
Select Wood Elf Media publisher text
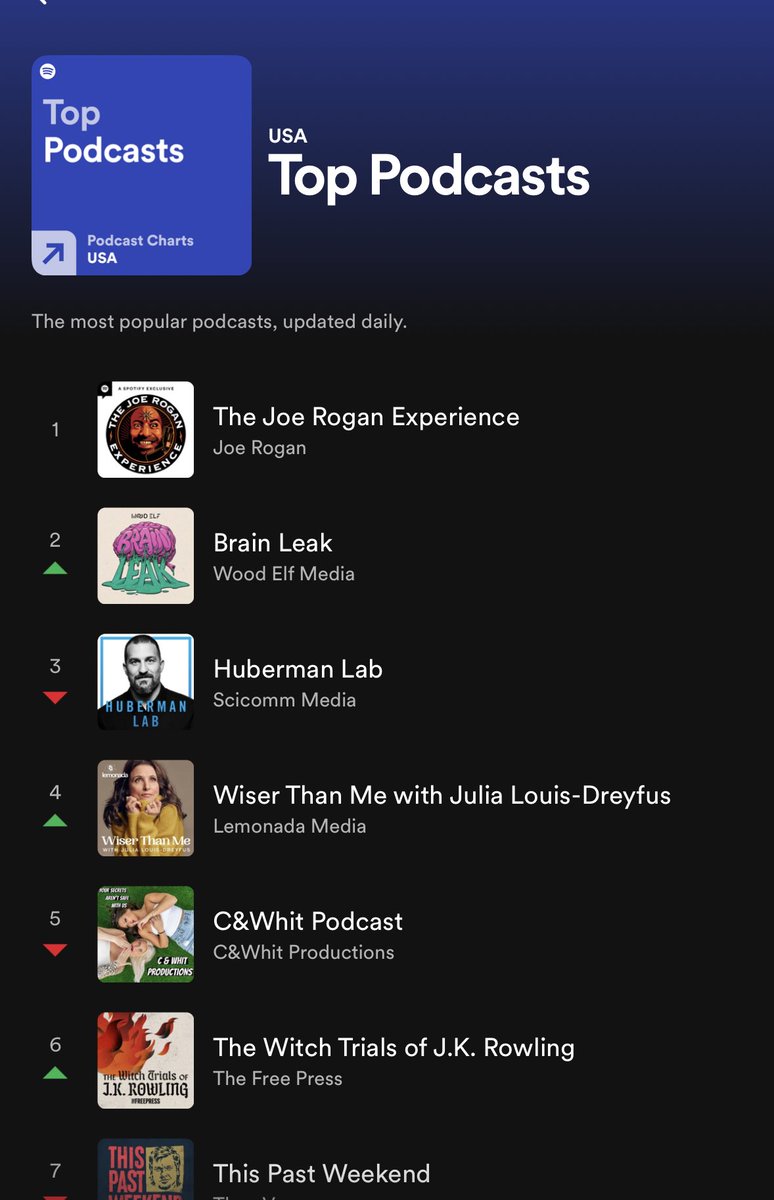284,574
